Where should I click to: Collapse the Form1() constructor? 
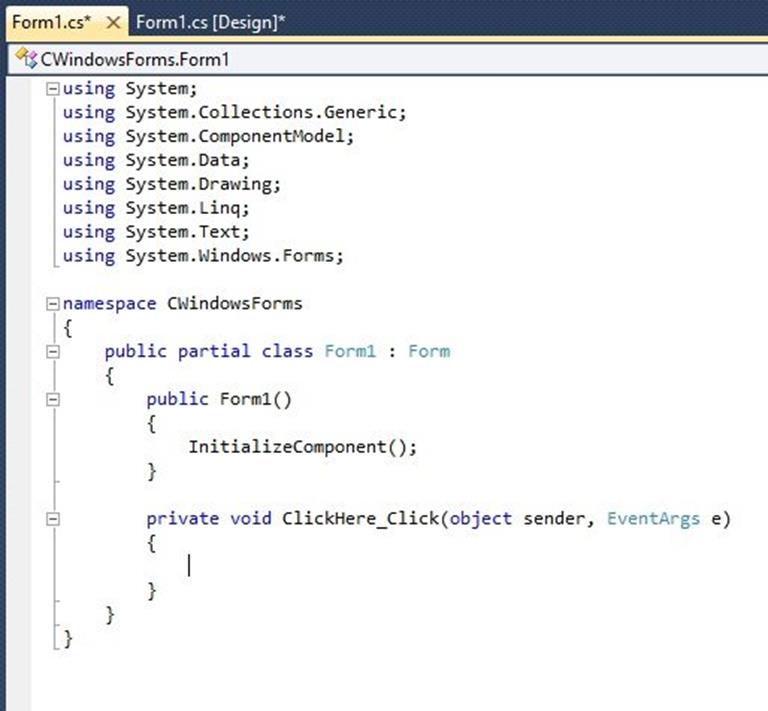click(x=52, y=399)
